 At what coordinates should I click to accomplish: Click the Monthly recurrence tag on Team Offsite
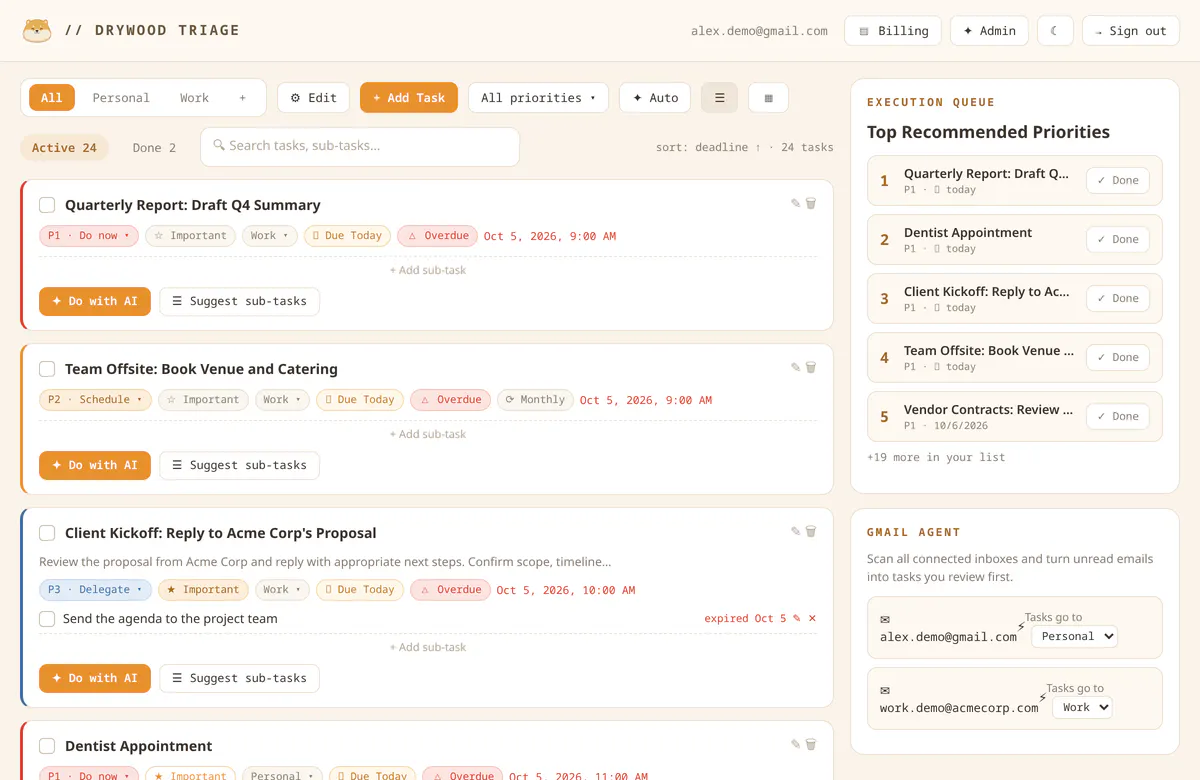(535, 400)
